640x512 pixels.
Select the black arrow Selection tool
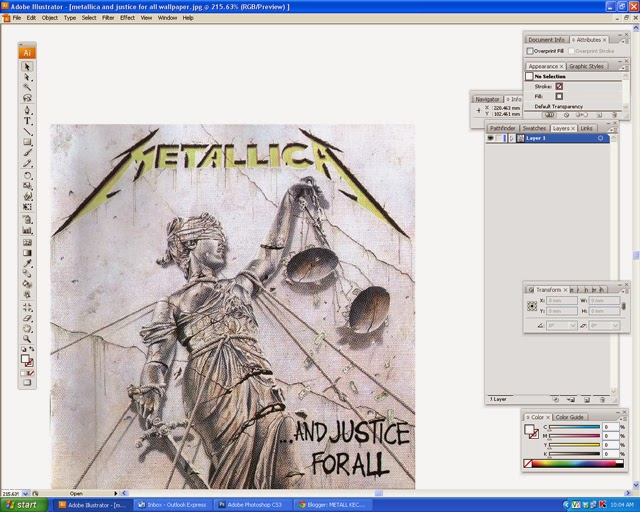click(x=27, y=66)
